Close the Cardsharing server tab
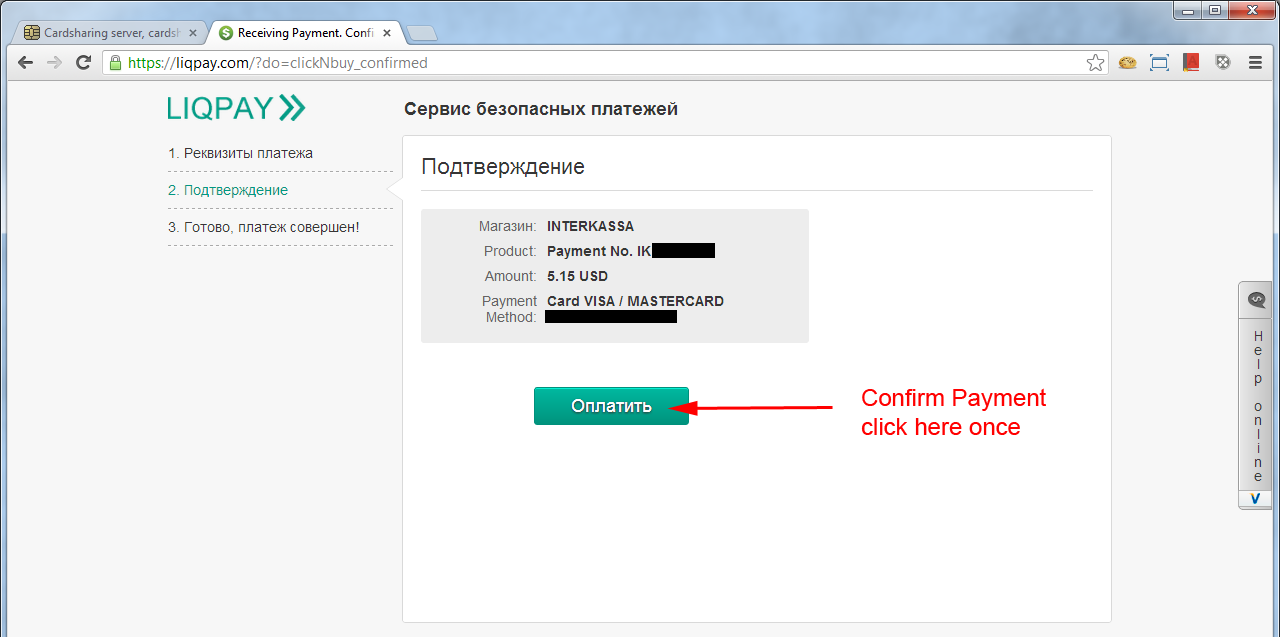Image resolution: width=1280 pixels, height=637 pixels. (x=193, y=33)
